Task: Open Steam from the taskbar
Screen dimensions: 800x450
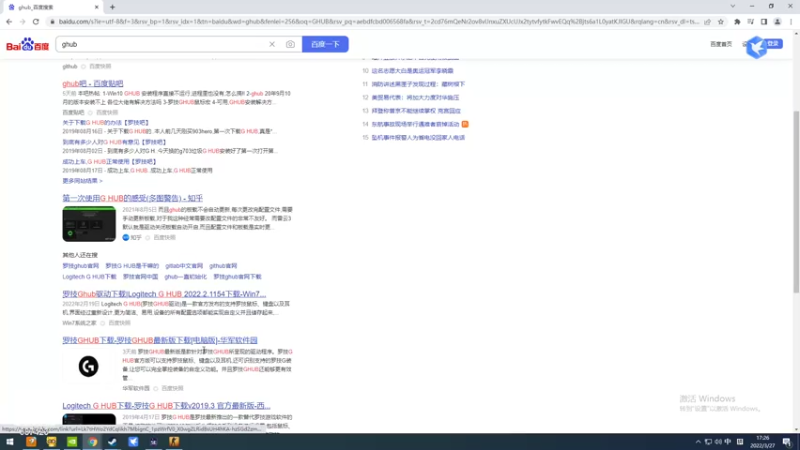Action: [113, 442]
